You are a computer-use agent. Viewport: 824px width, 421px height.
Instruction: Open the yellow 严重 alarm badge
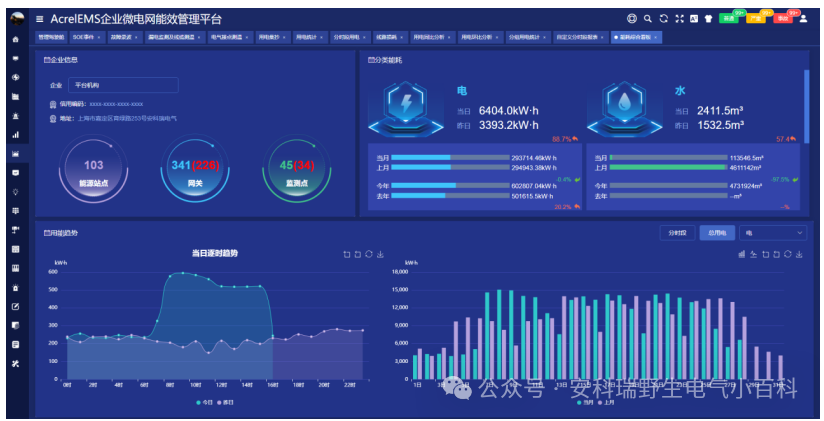click(756, 18)
